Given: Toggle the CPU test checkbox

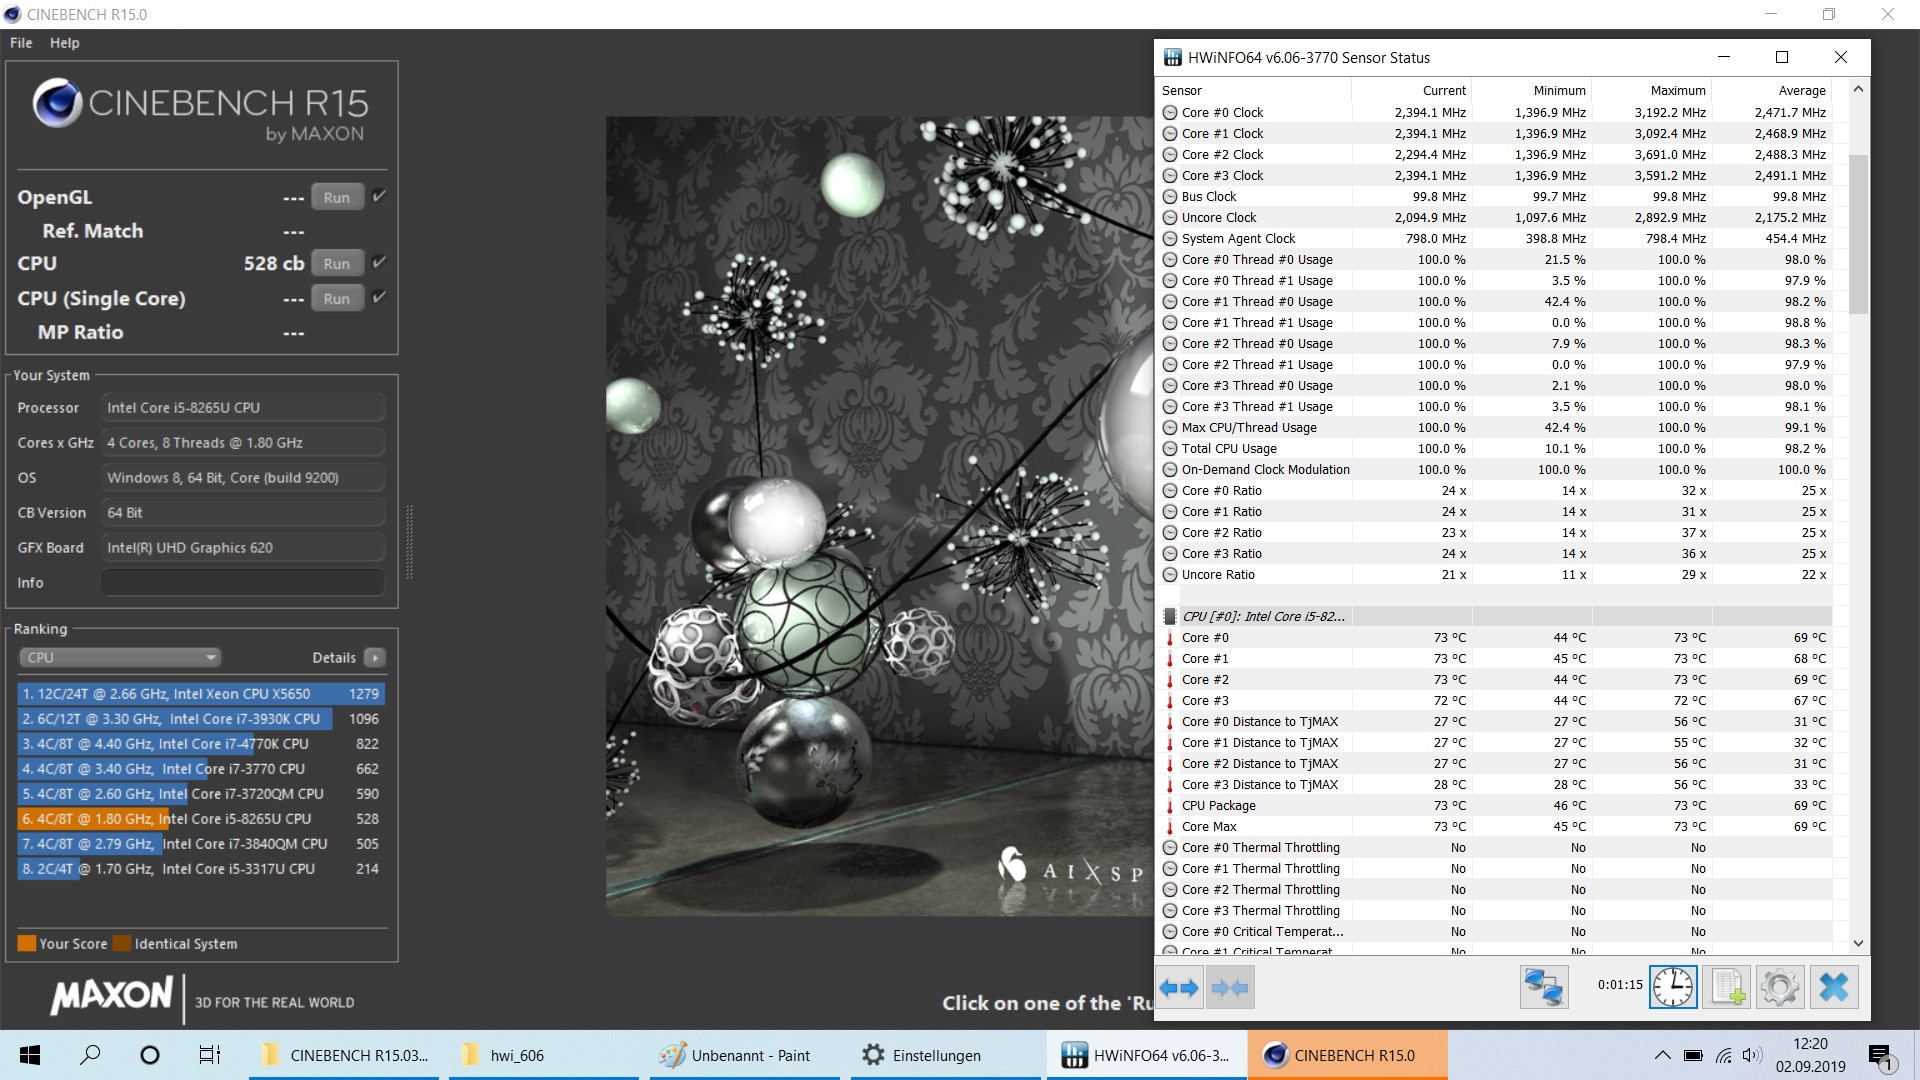Looking at the screenshot, I should [x=379, y=262].
